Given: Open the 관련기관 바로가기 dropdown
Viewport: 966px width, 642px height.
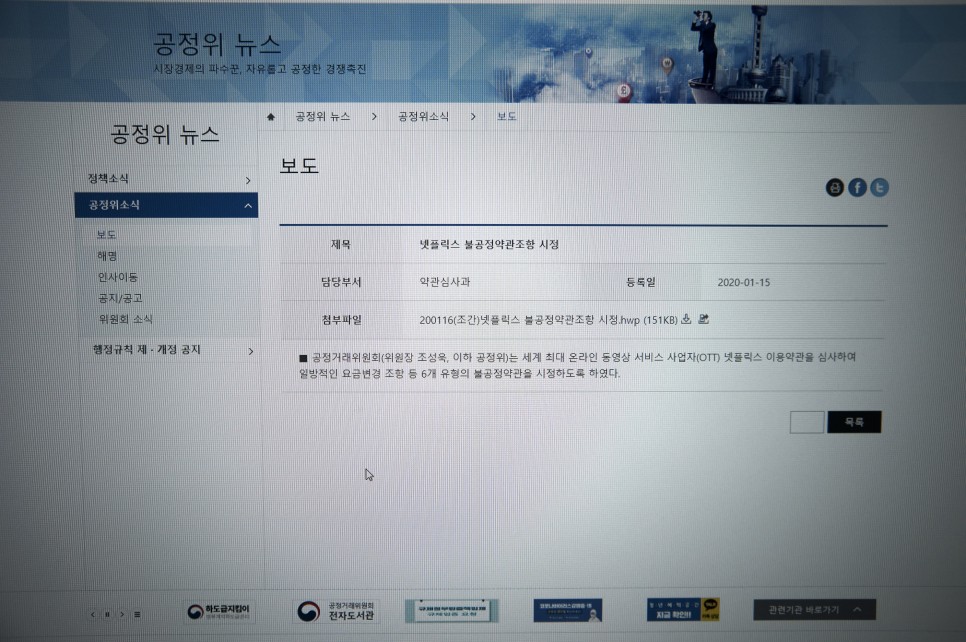Looking at the screenshot, I should click(x=814, y=609).
